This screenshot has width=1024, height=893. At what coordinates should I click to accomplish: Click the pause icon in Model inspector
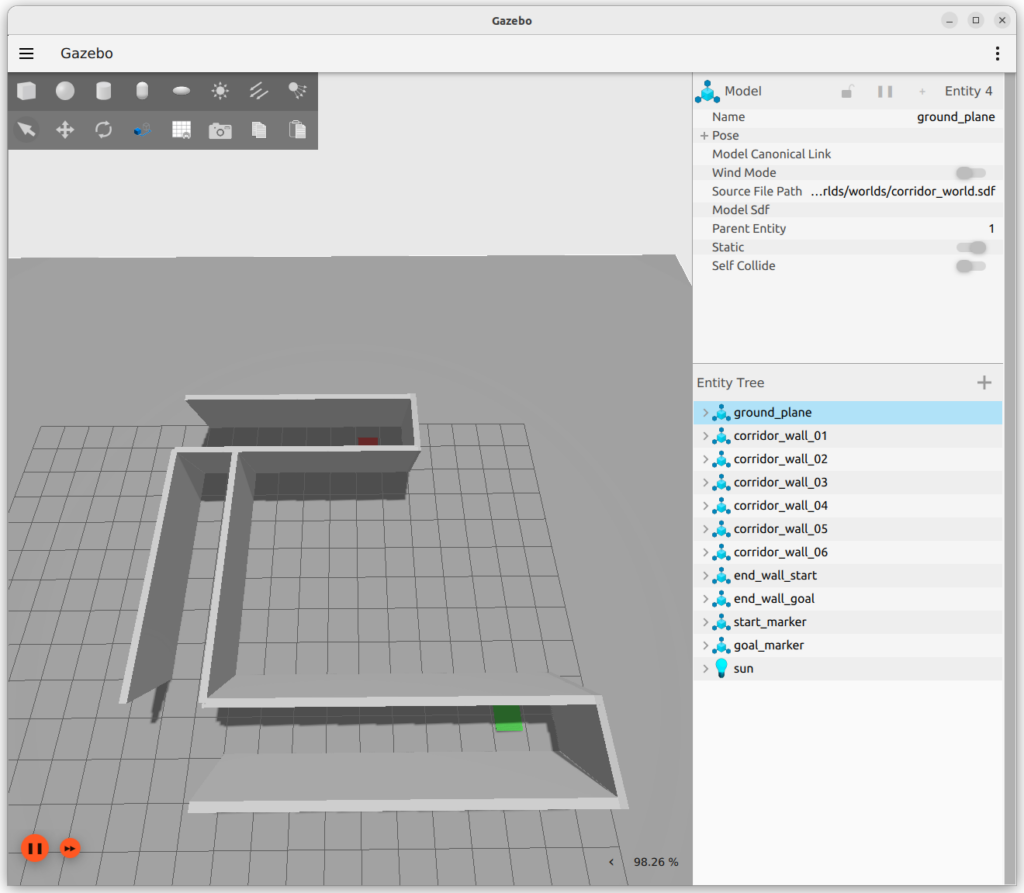point(885,91)
